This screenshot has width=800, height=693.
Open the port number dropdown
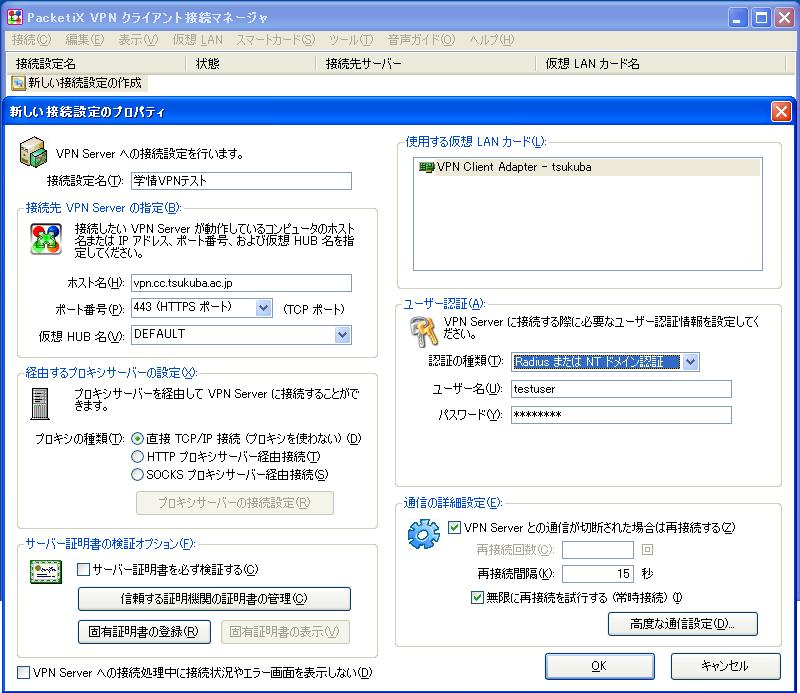263,308
